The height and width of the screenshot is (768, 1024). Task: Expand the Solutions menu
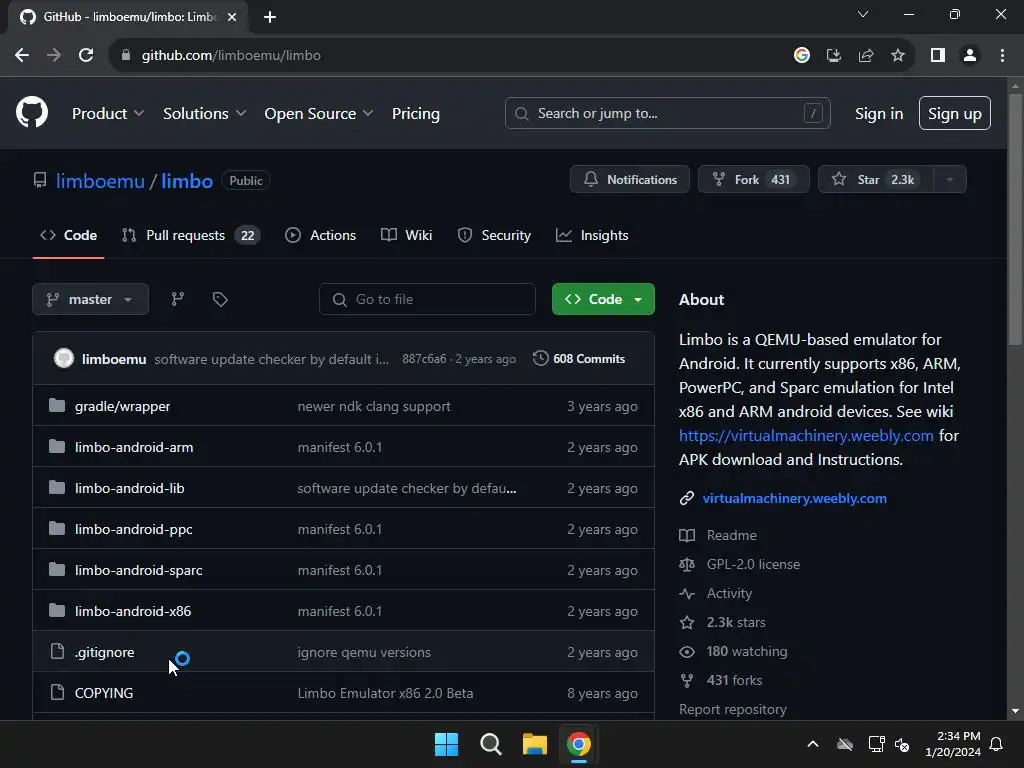204,114
